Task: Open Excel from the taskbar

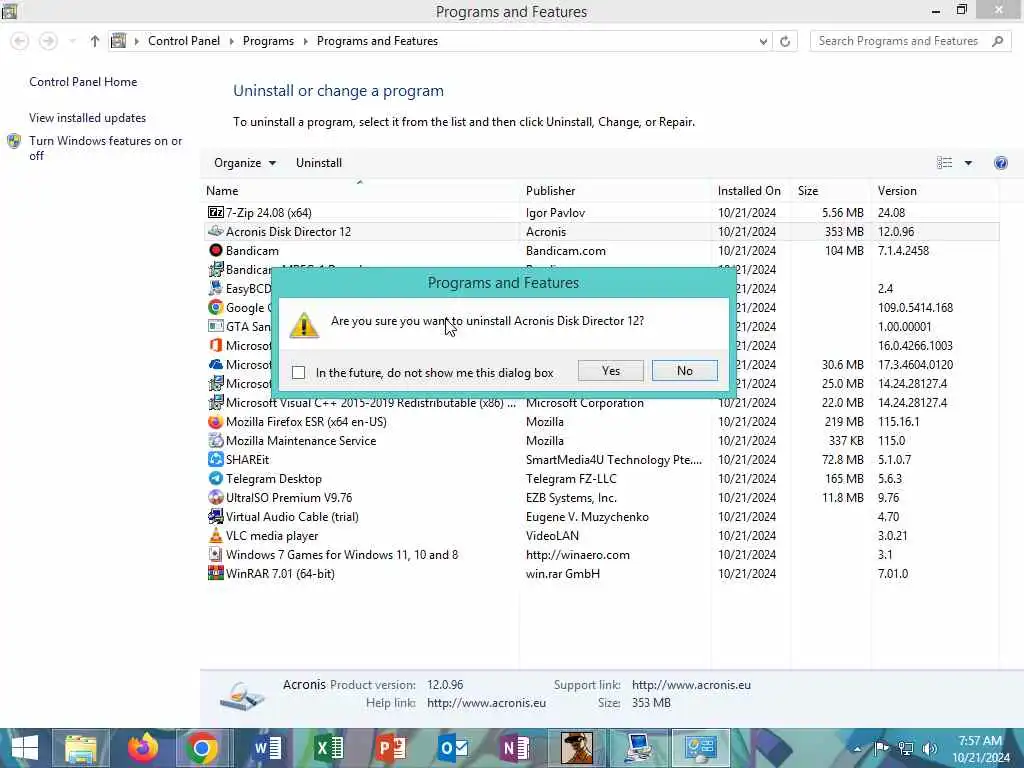Action: (328, 748)
